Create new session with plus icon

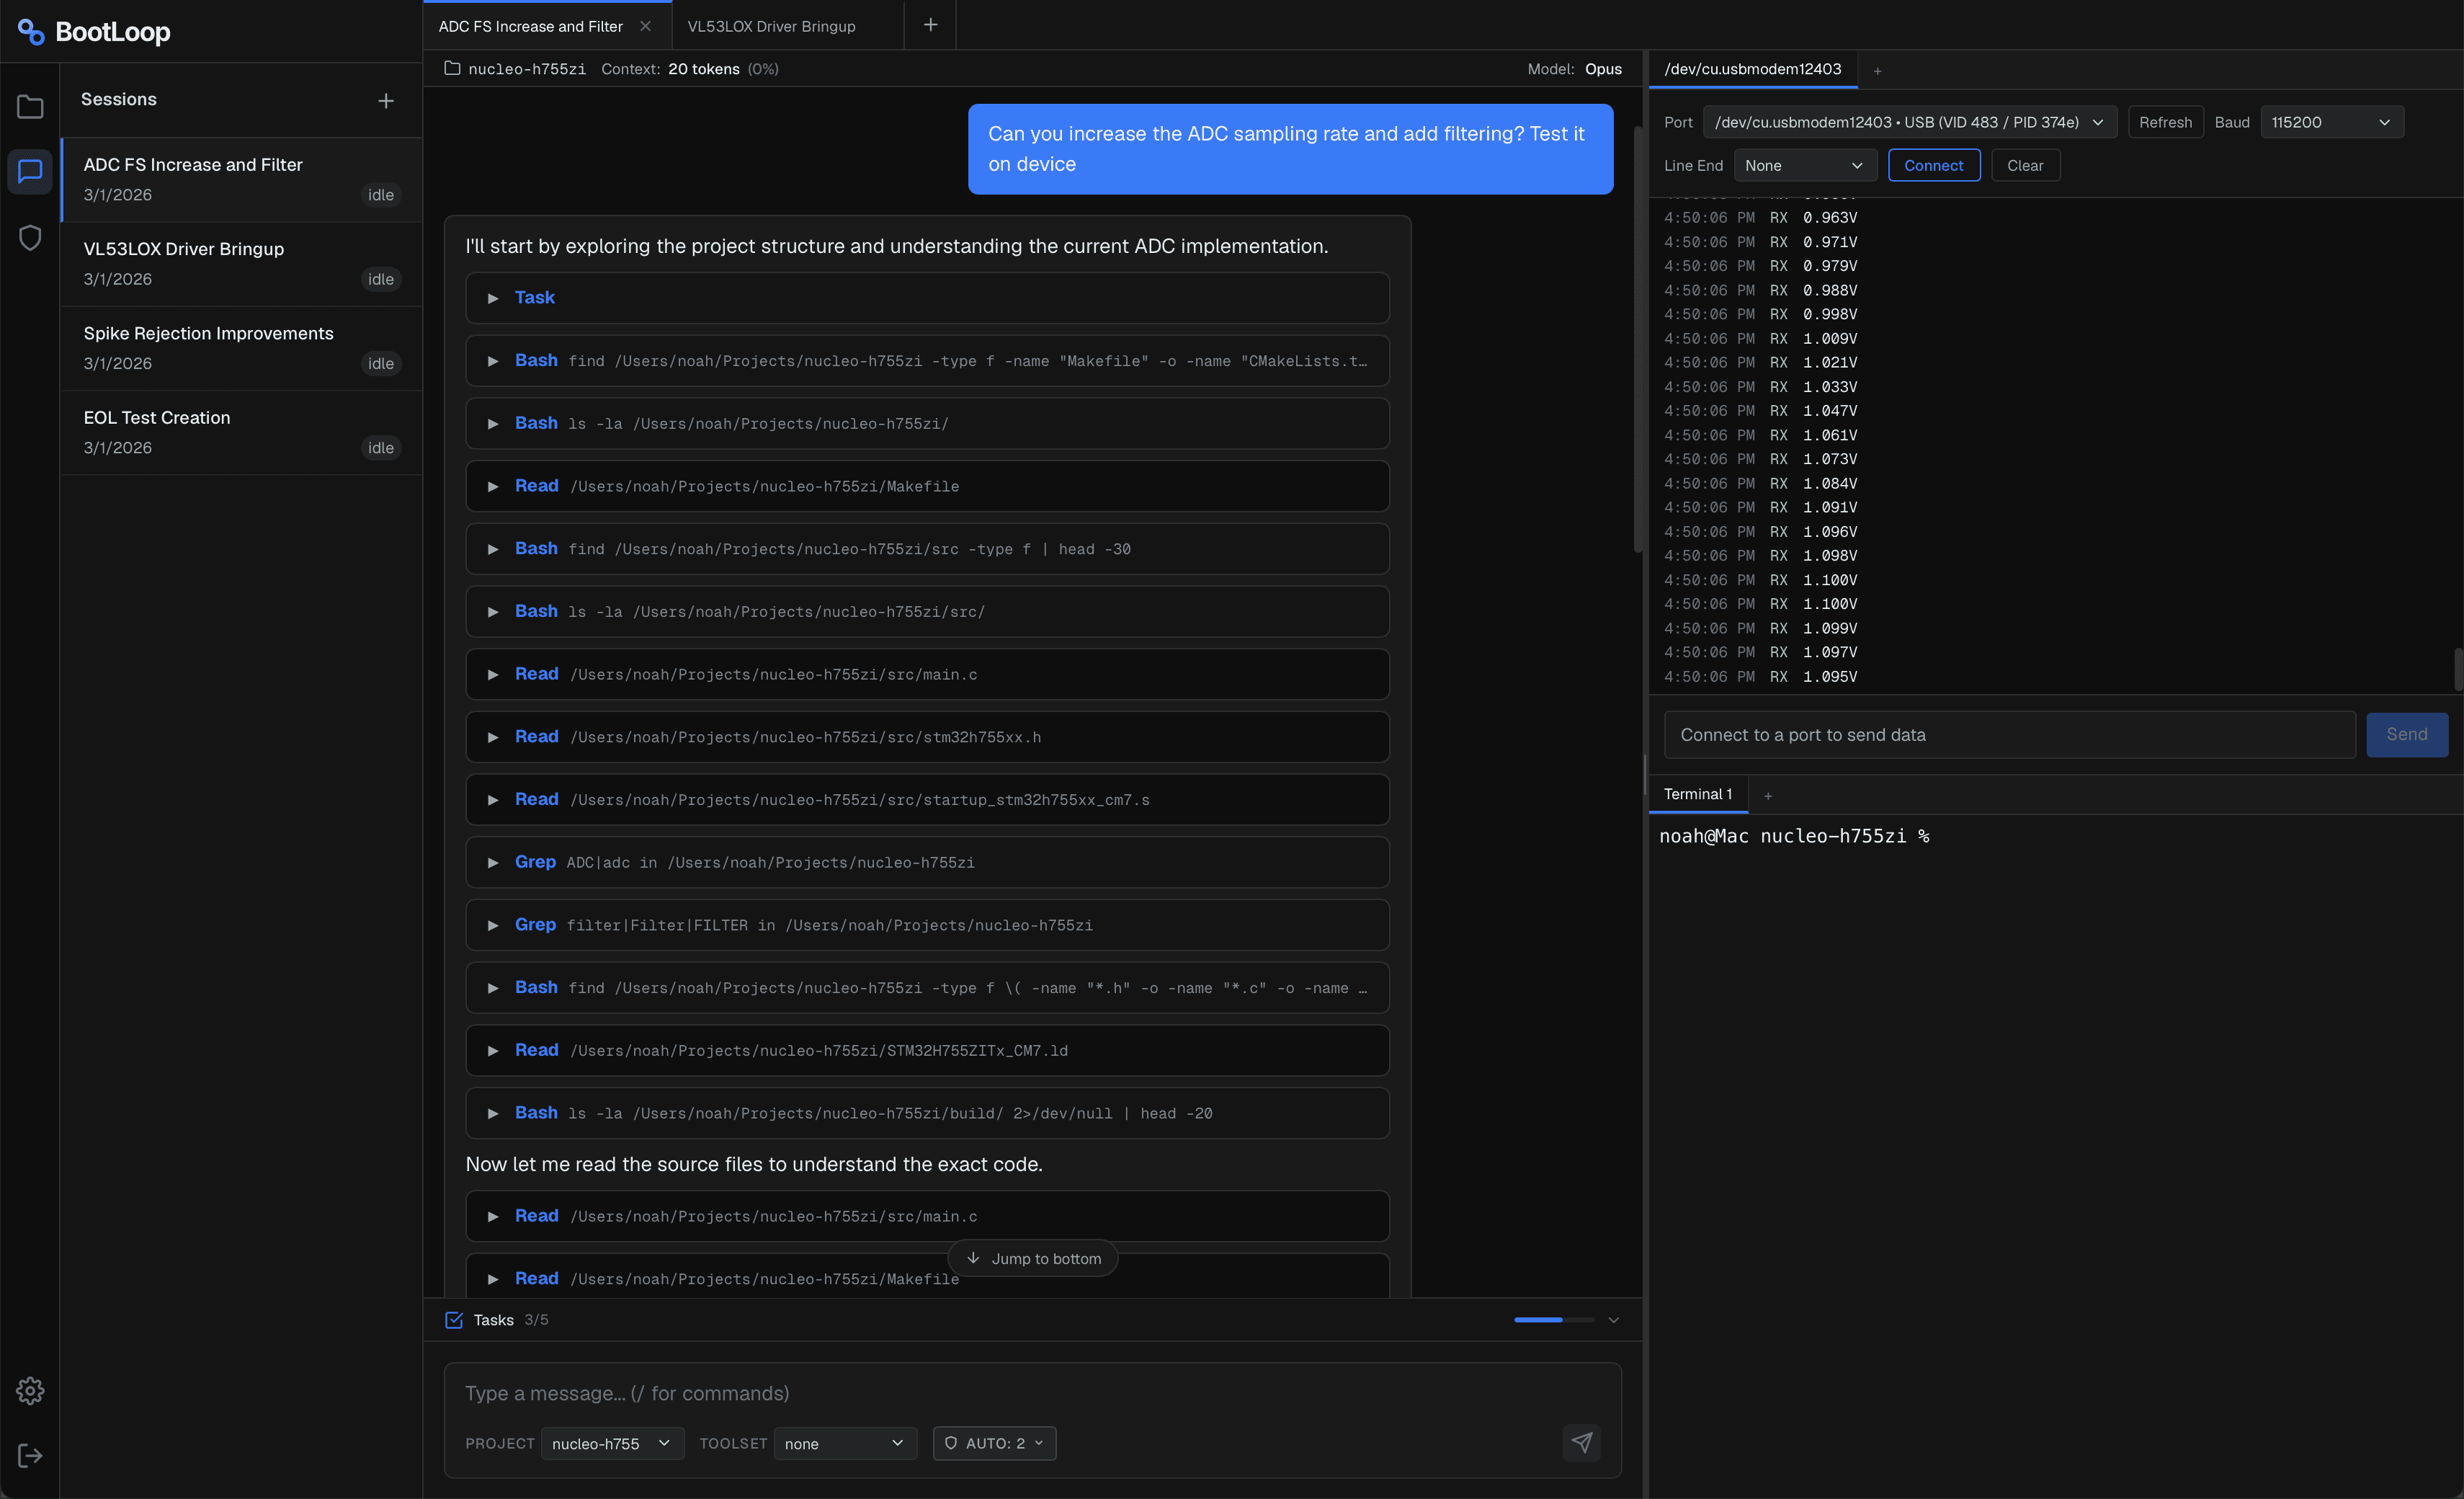pyautogui.click(x=386, y=101)
